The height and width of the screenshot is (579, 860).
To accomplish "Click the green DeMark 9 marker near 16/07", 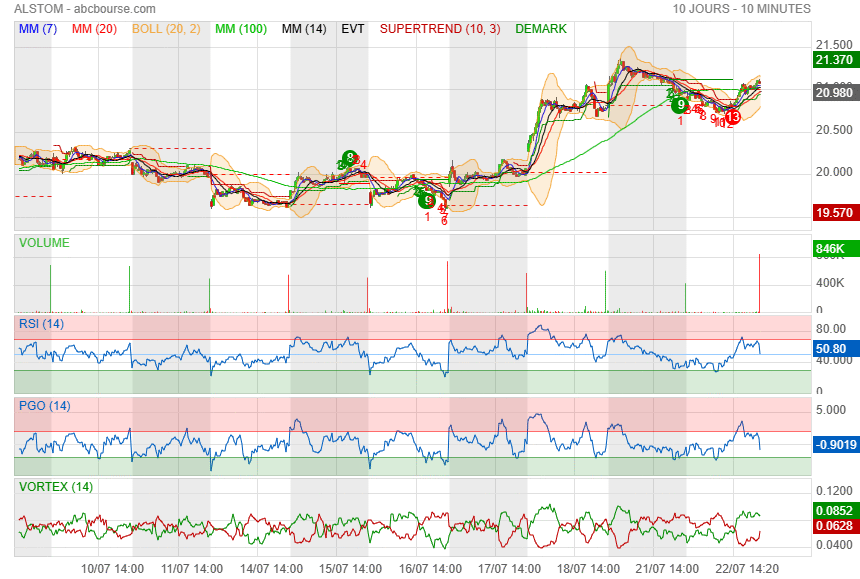I will point(427,200).
